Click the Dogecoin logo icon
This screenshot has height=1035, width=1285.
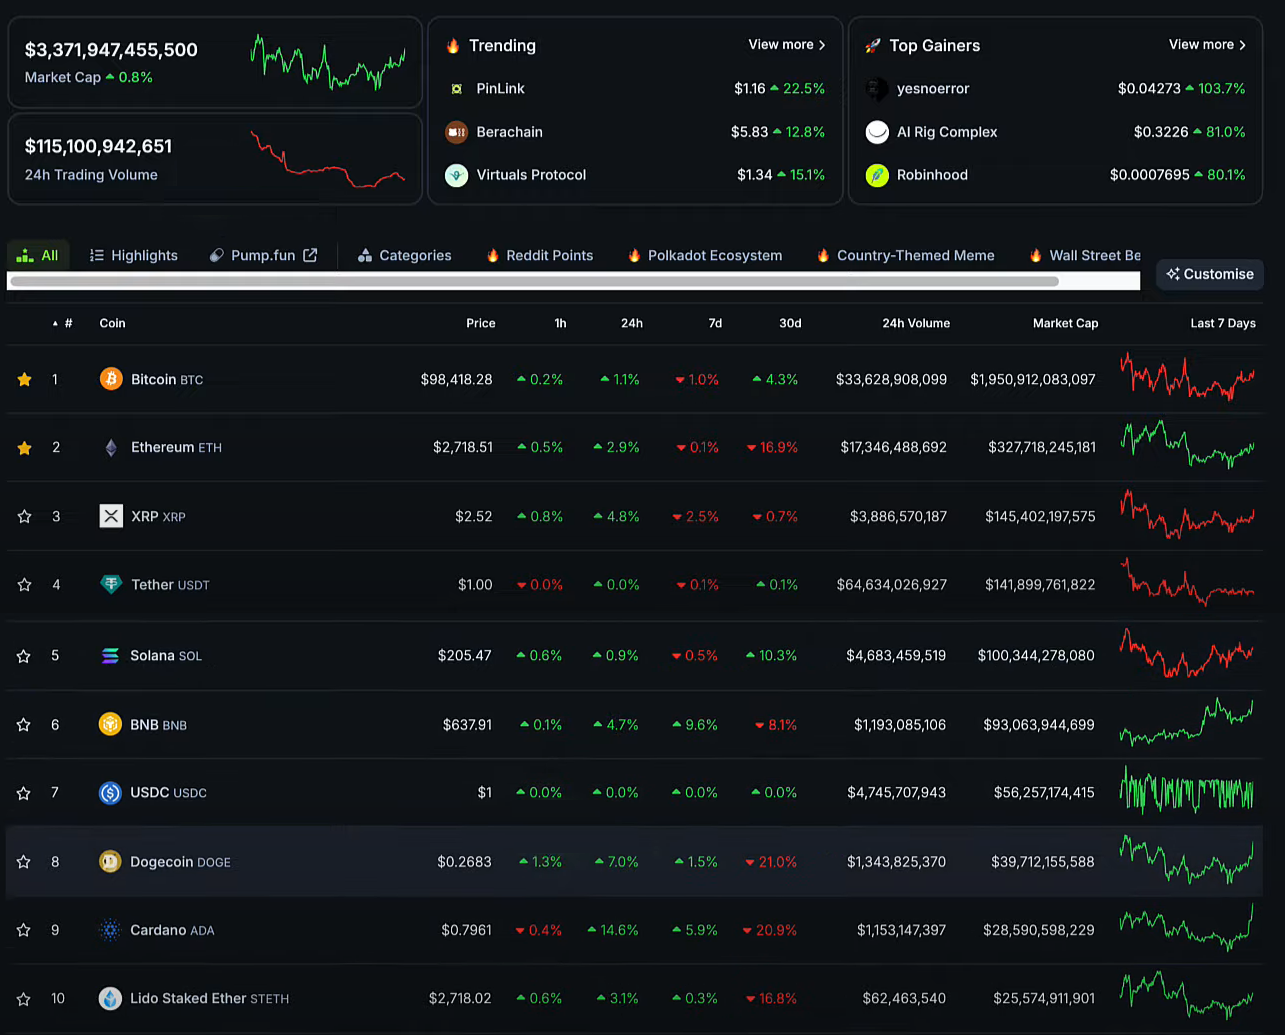tap(110, 862)
